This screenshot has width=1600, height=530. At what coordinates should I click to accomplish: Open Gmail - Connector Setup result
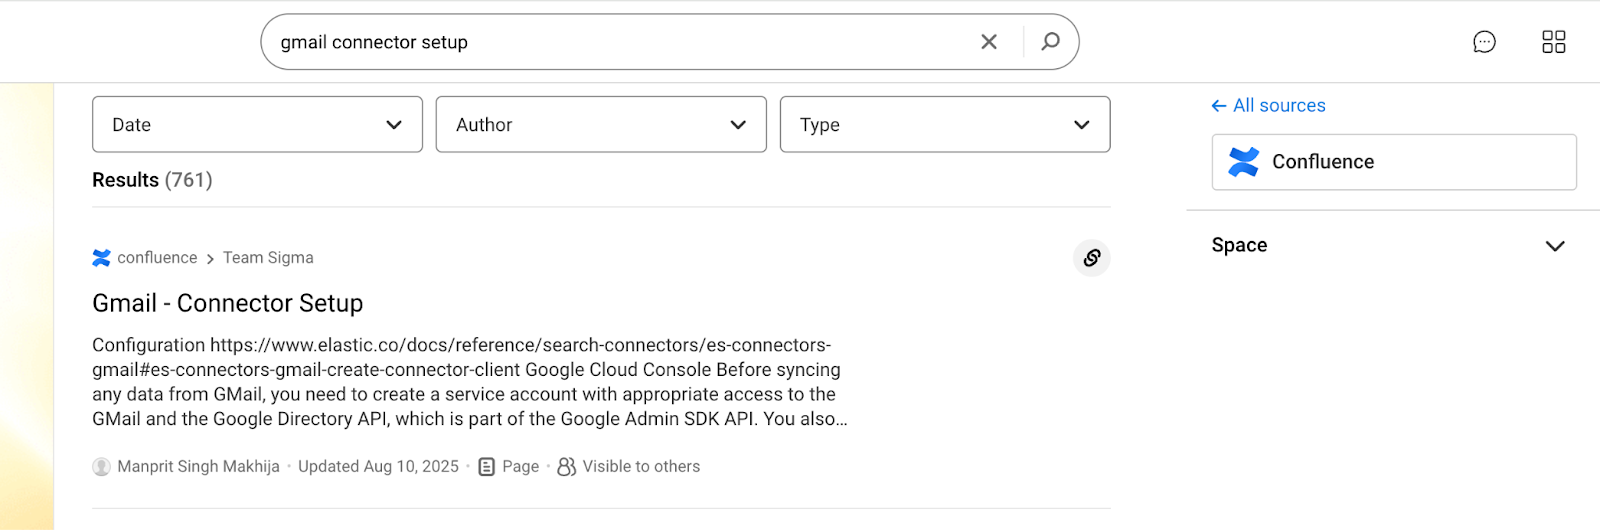tap(227, 303)
